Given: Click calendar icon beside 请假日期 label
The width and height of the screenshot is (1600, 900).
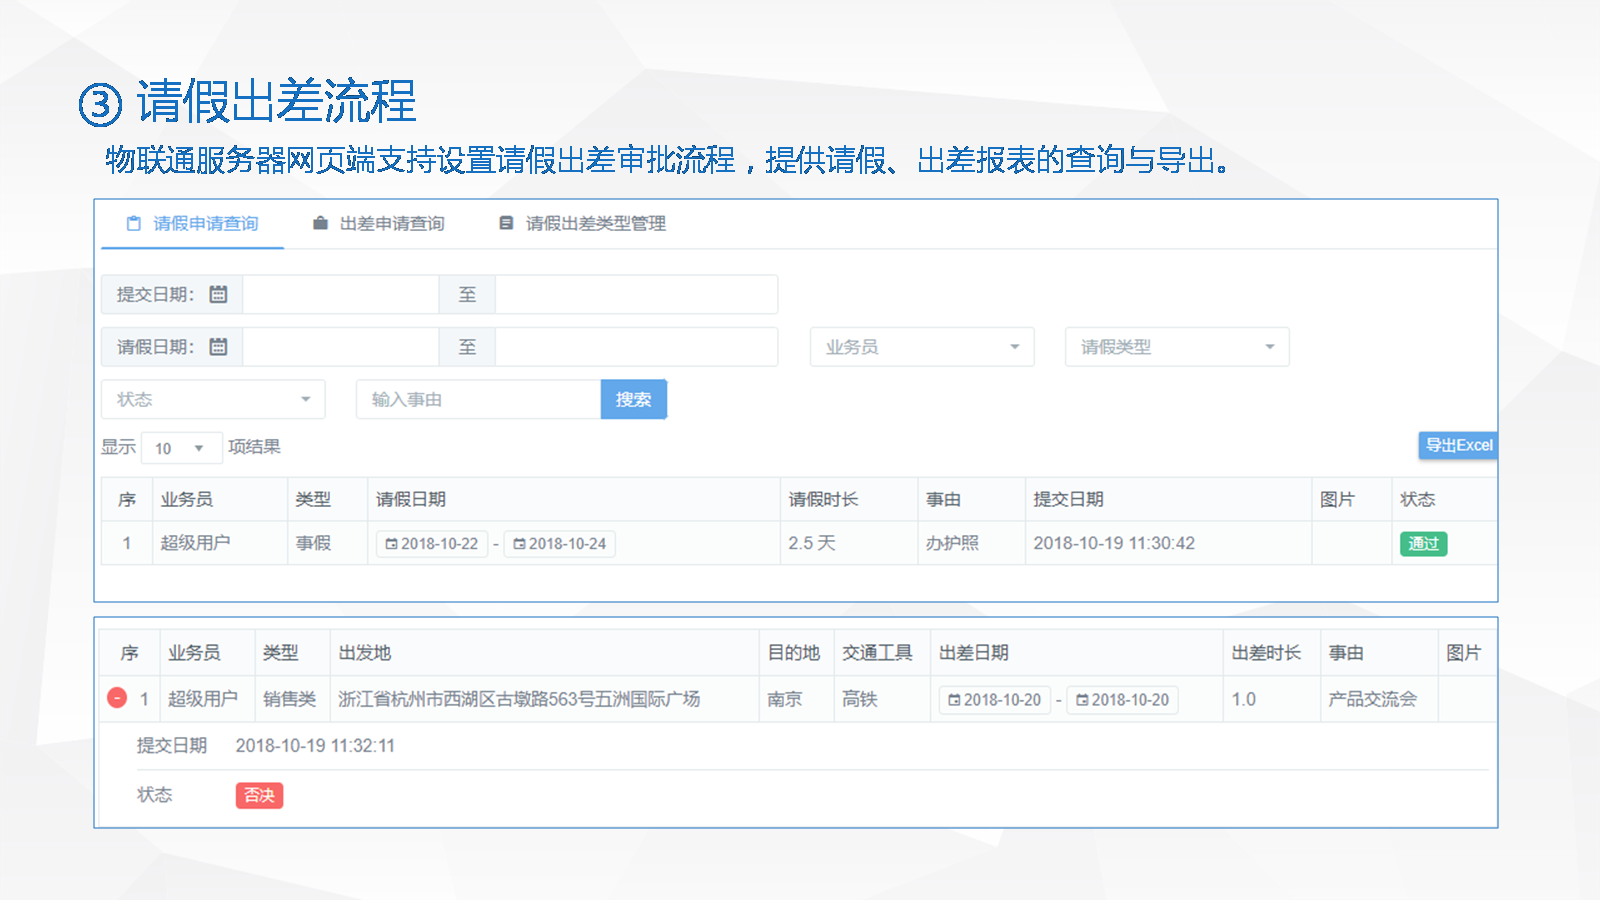Looking at the screenshot, I should pyautogui.click(x=218, y=347).
